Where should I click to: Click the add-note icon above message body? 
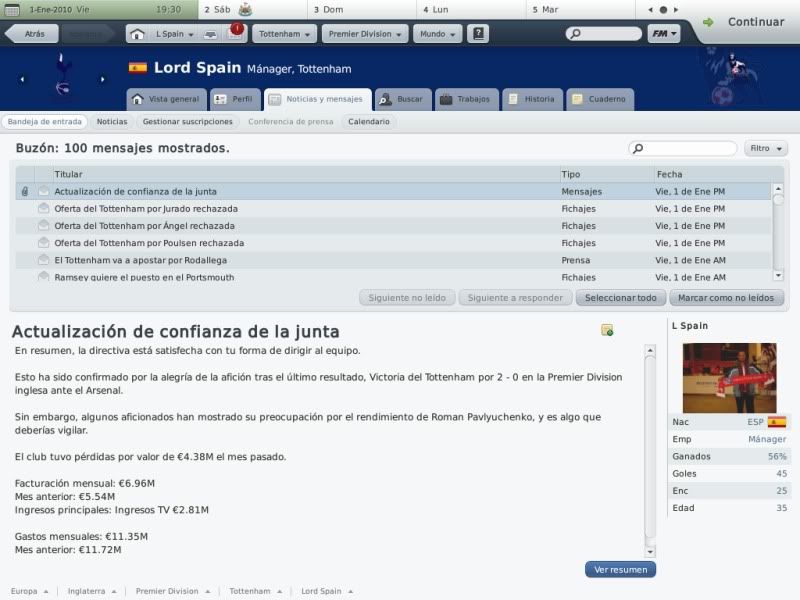[607, 330]
